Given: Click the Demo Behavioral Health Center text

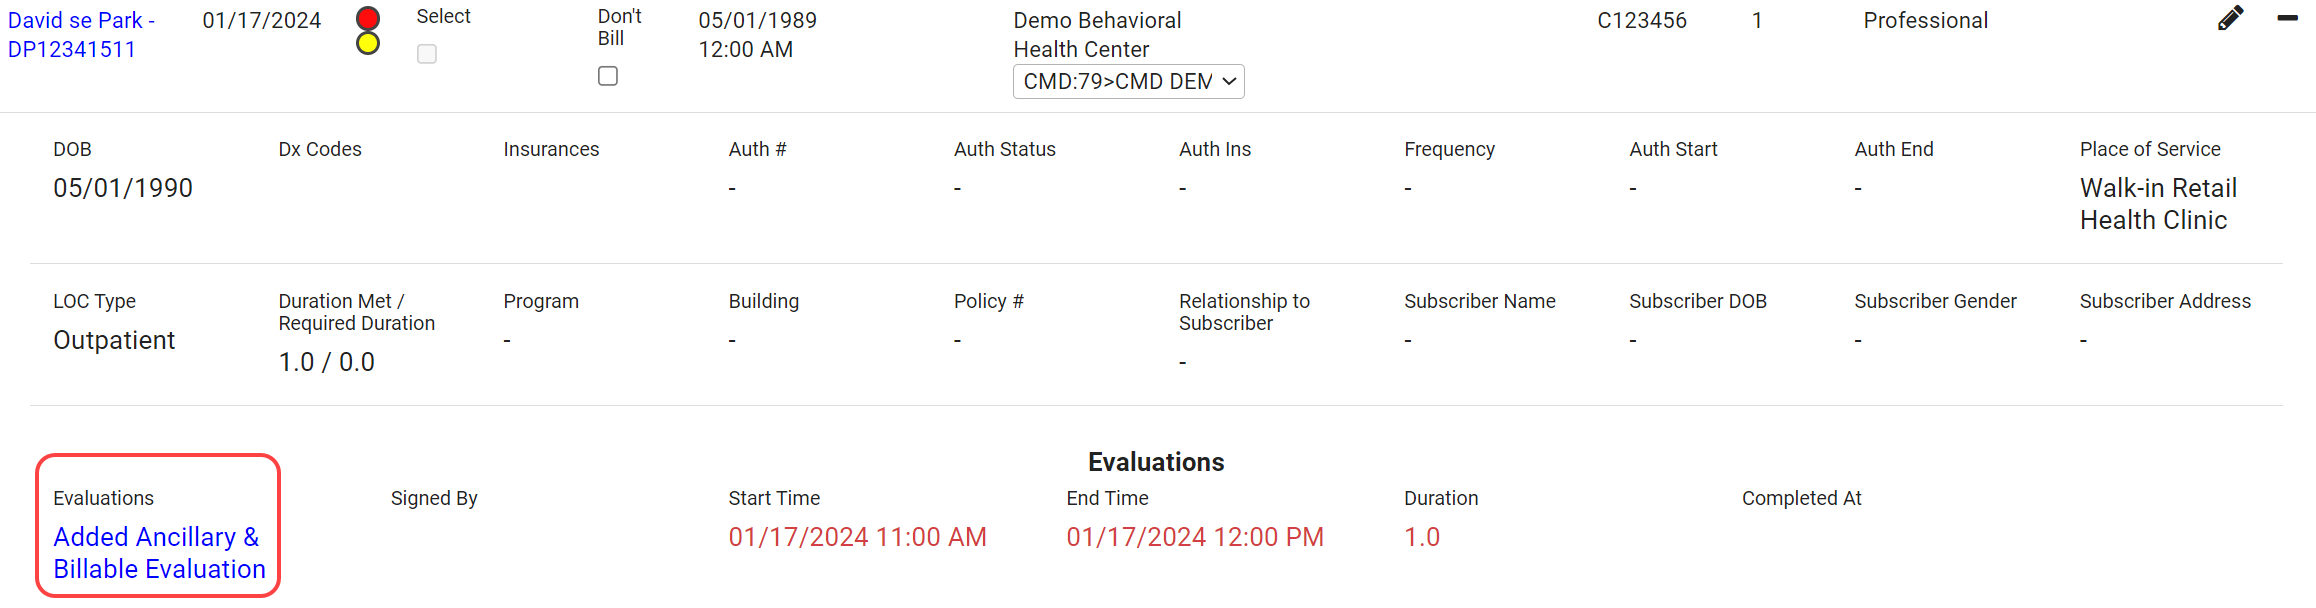Looking at the screenshot, I should (x=1097, y=35).
